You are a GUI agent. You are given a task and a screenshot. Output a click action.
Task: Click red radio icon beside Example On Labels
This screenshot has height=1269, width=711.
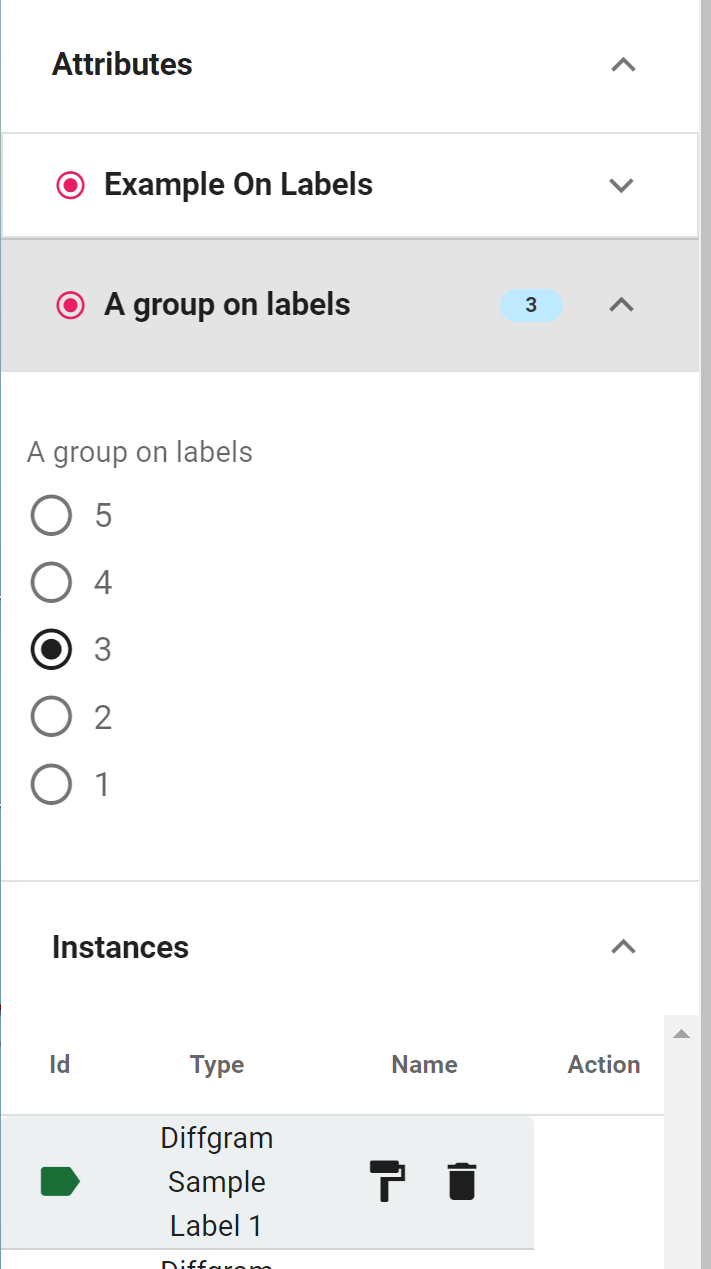[x=70, y=185]
